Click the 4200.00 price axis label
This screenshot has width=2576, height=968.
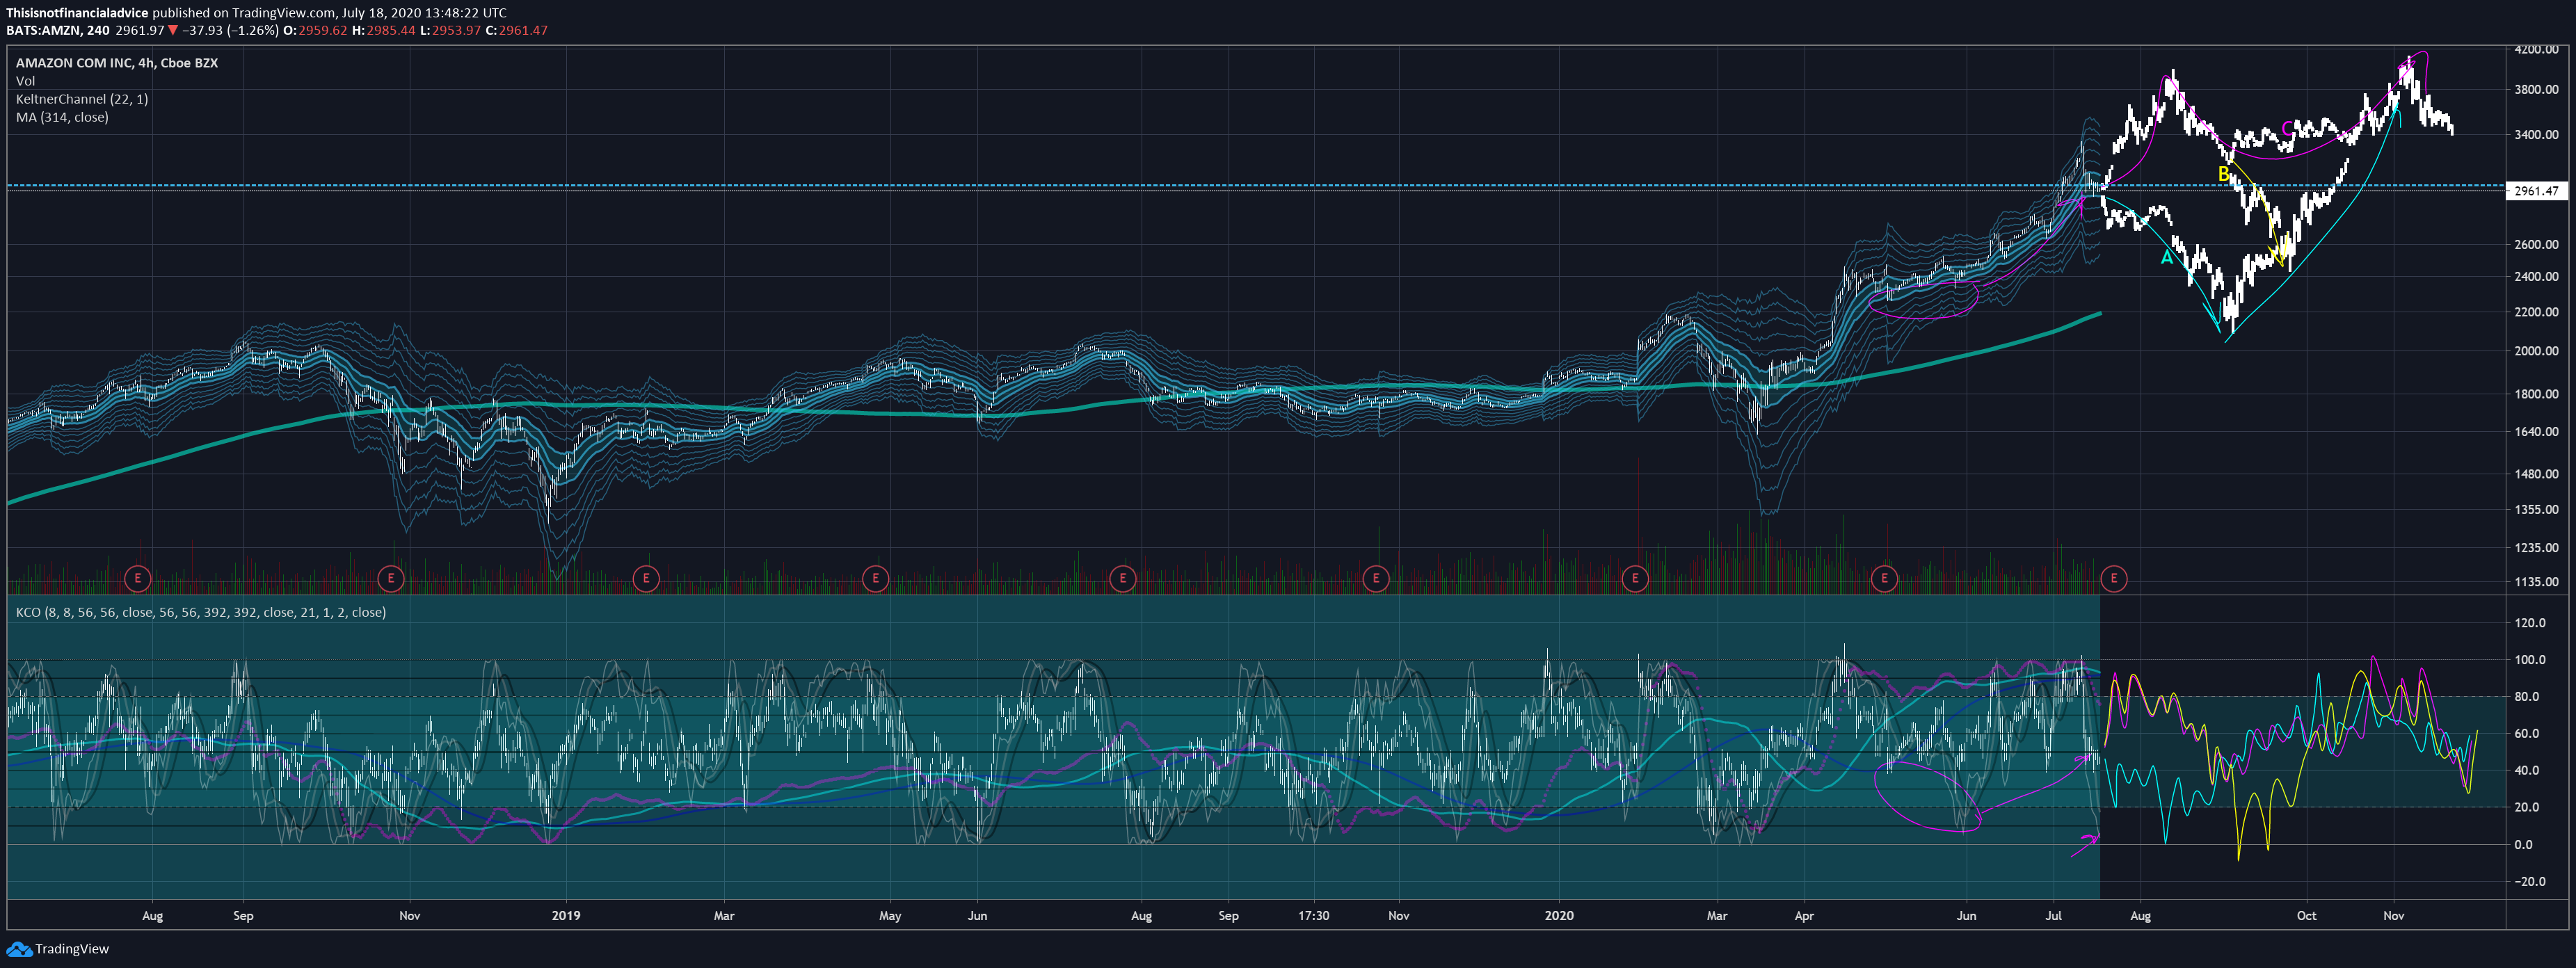pyautogui.click(x=2536, y=49)
